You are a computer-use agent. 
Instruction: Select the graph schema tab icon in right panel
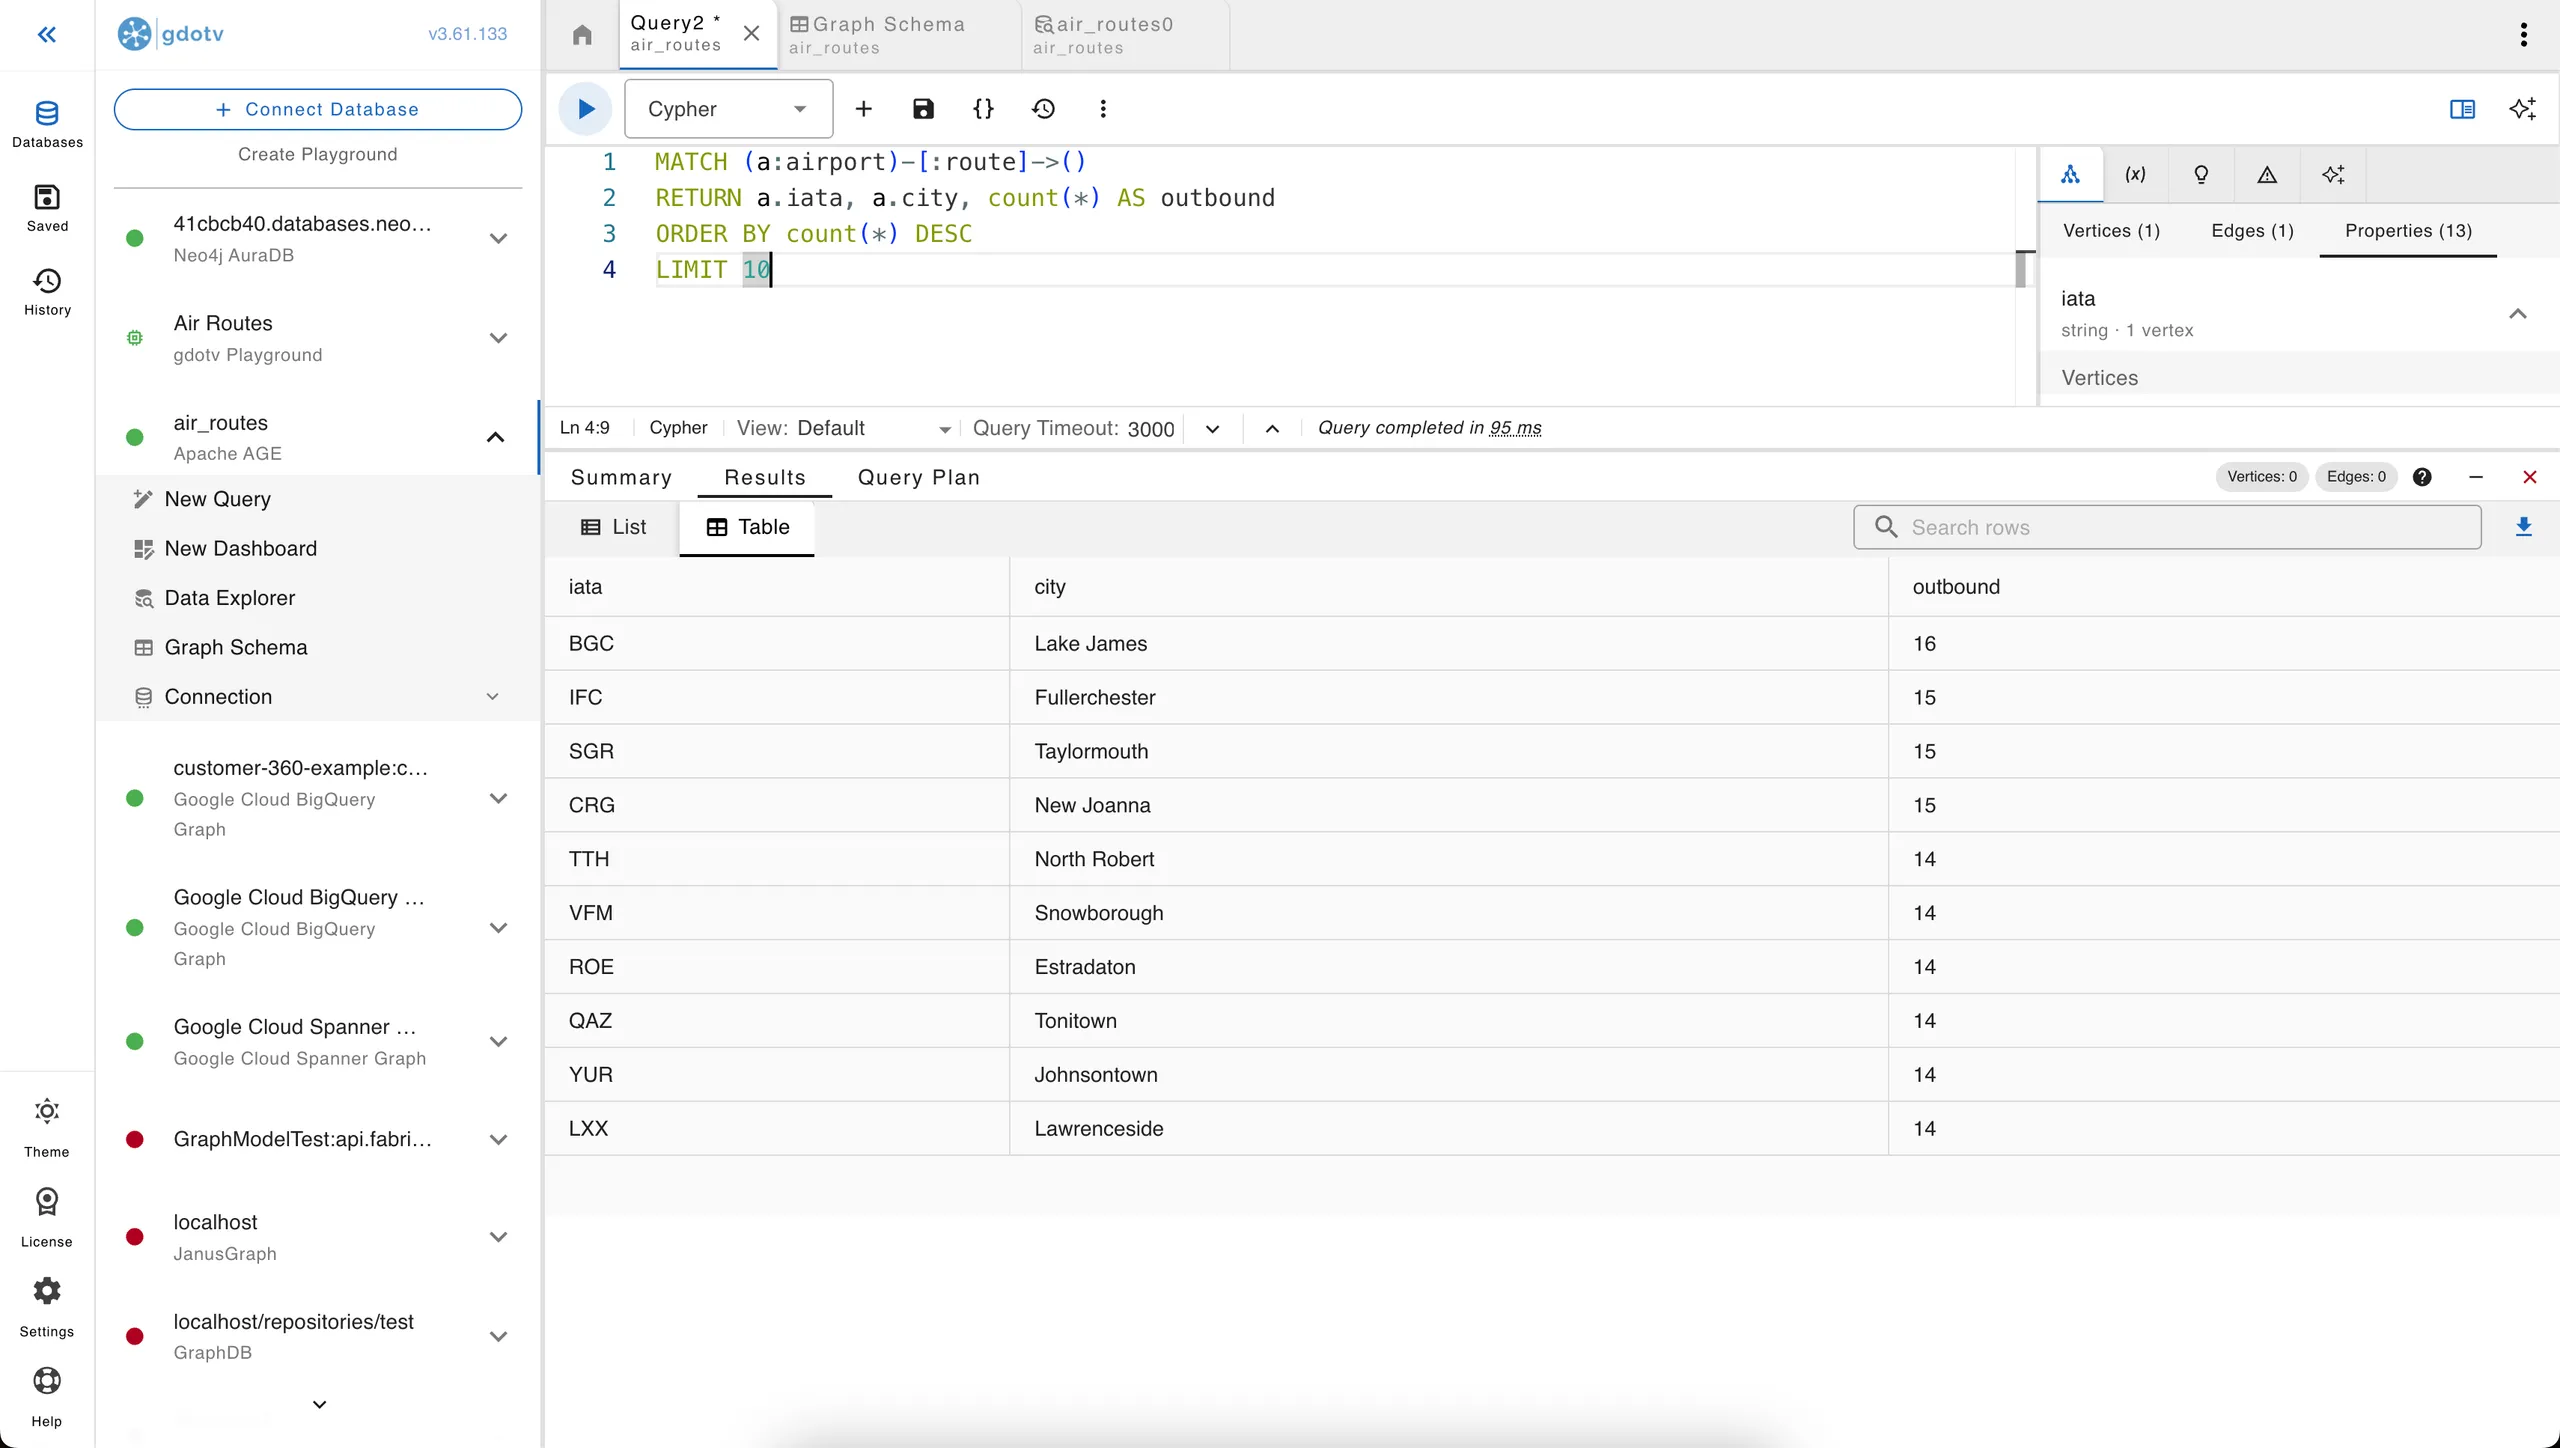coord(2070,175)
